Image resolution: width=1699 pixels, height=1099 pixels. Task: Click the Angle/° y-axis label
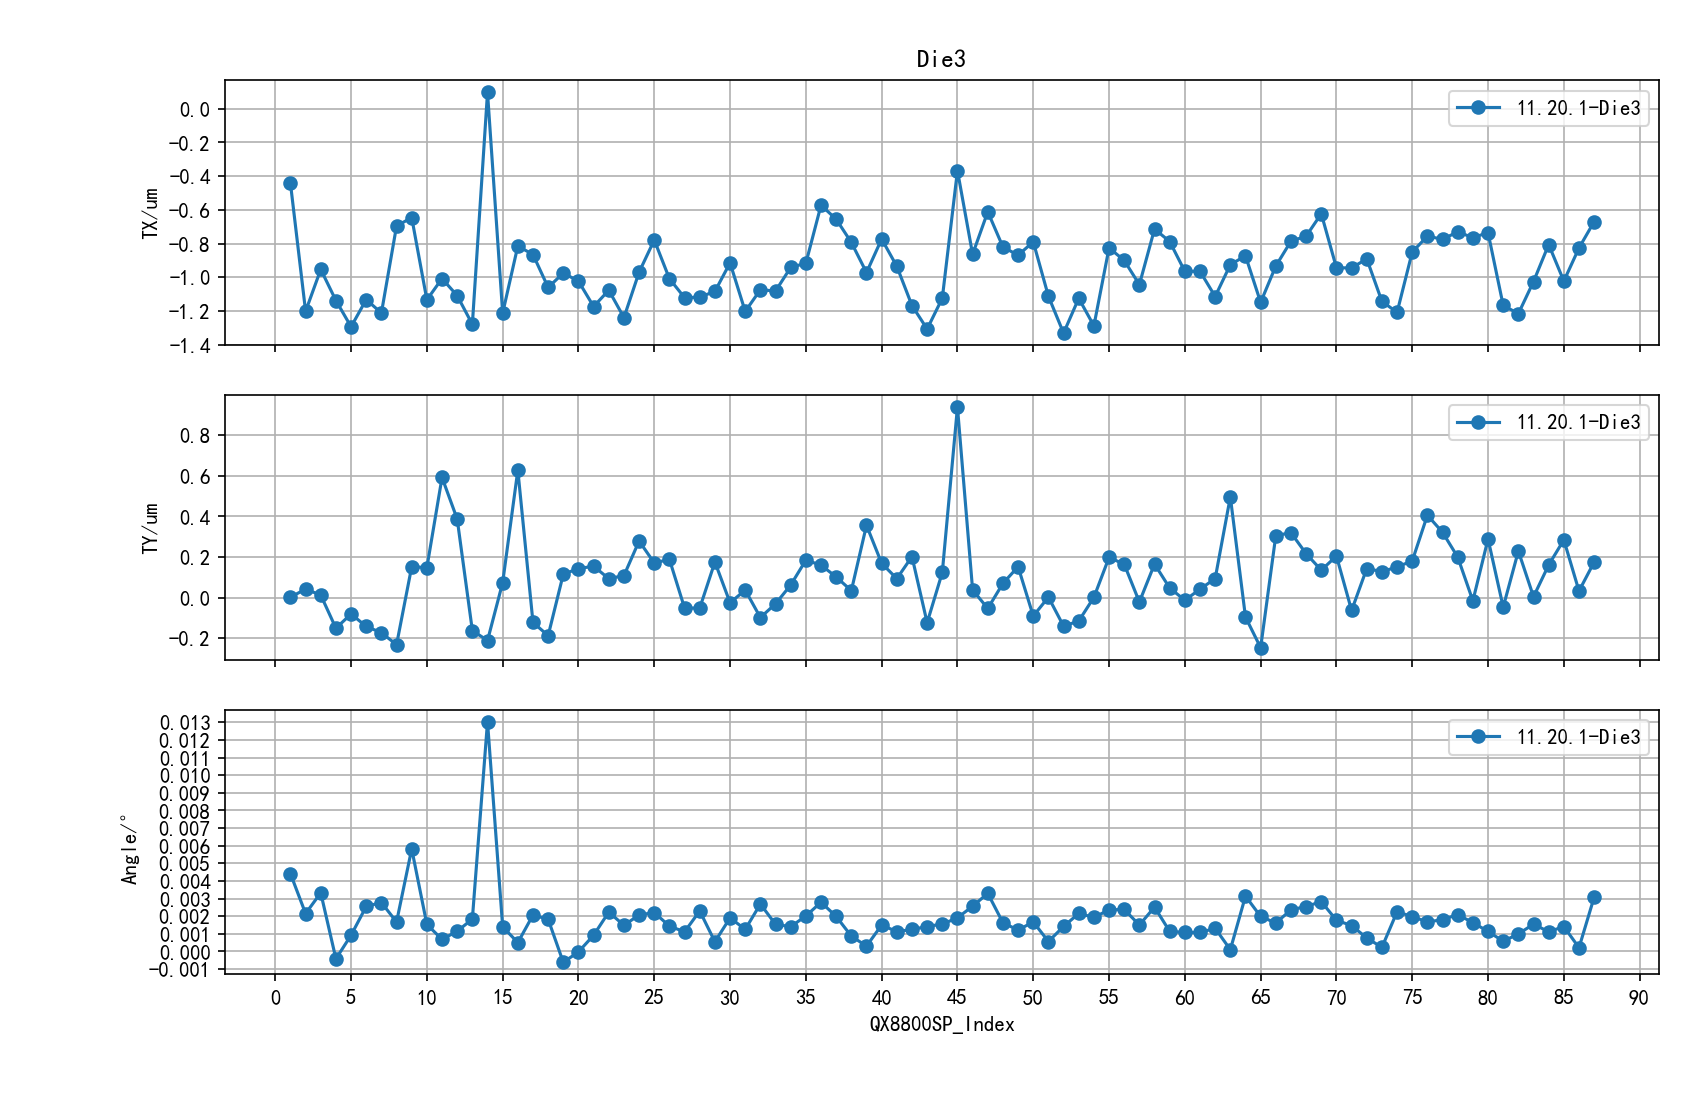(129, 849)
